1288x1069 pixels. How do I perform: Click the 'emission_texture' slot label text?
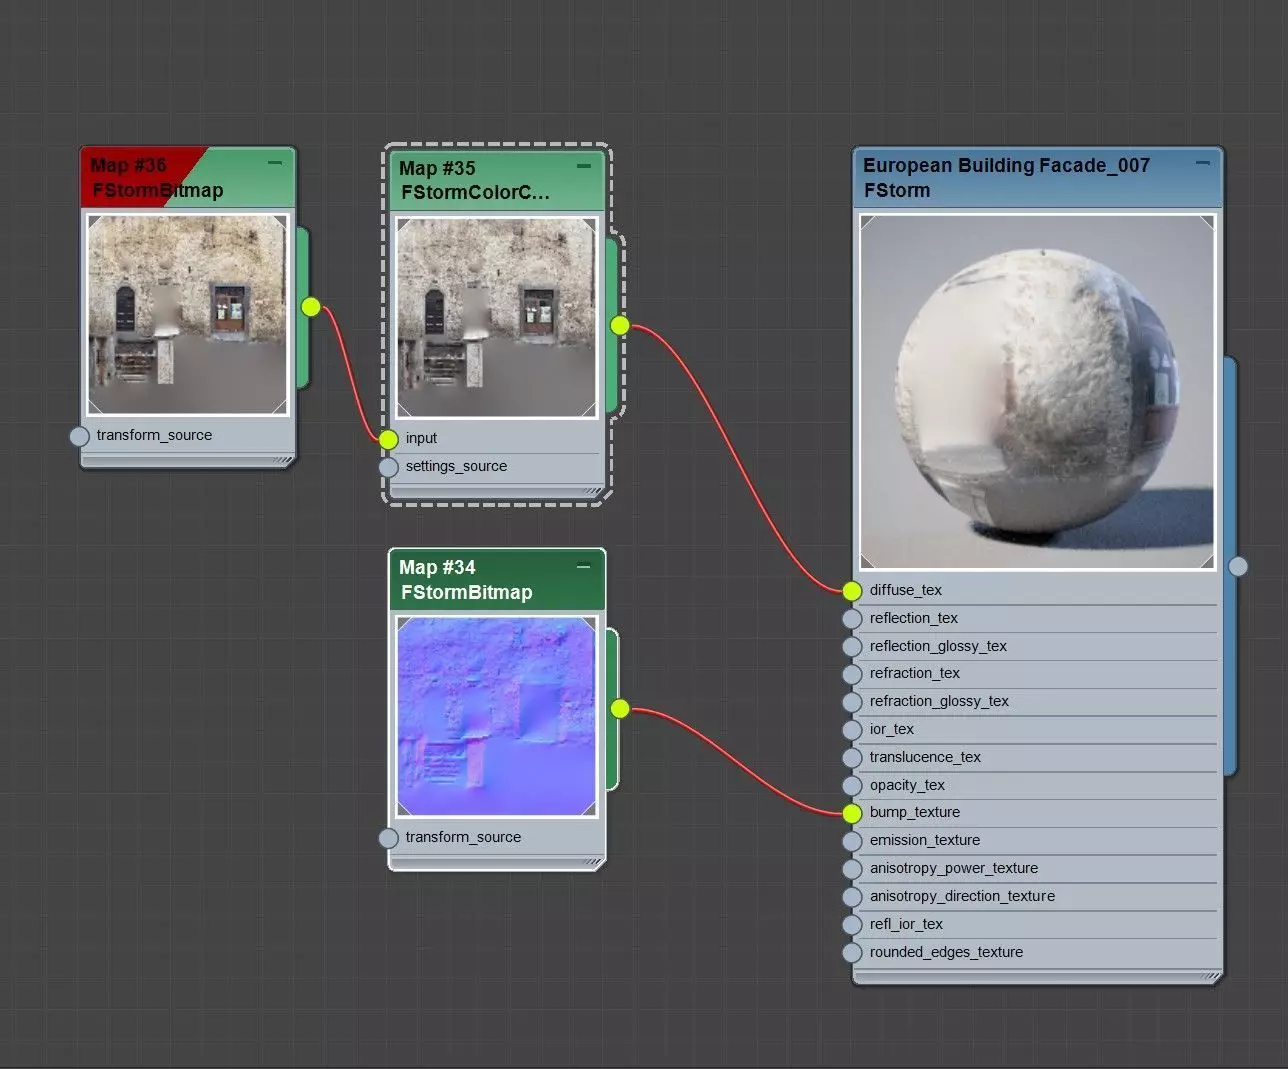[925, 840]
